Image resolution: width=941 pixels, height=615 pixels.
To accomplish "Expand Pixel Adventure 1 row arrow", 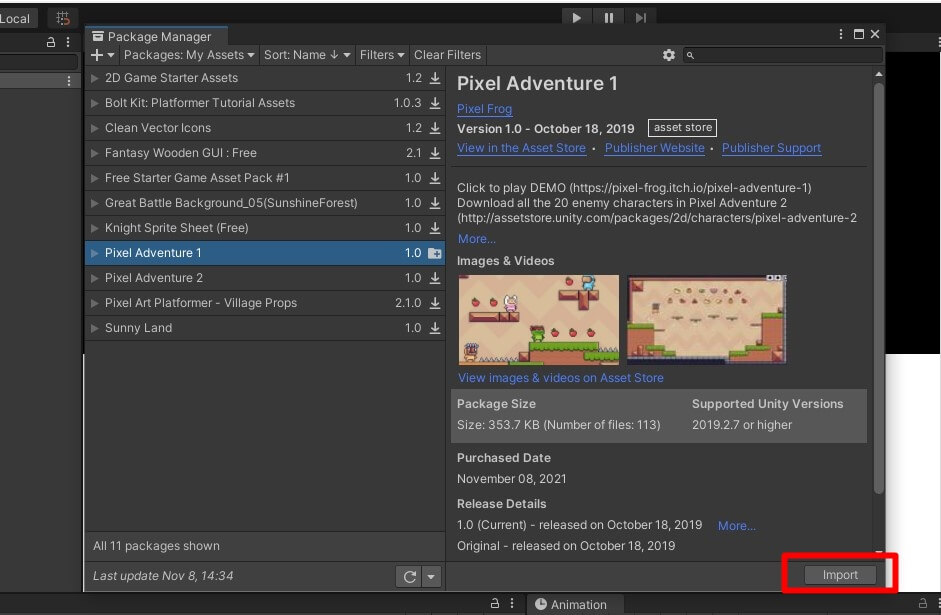I will 94,253.
